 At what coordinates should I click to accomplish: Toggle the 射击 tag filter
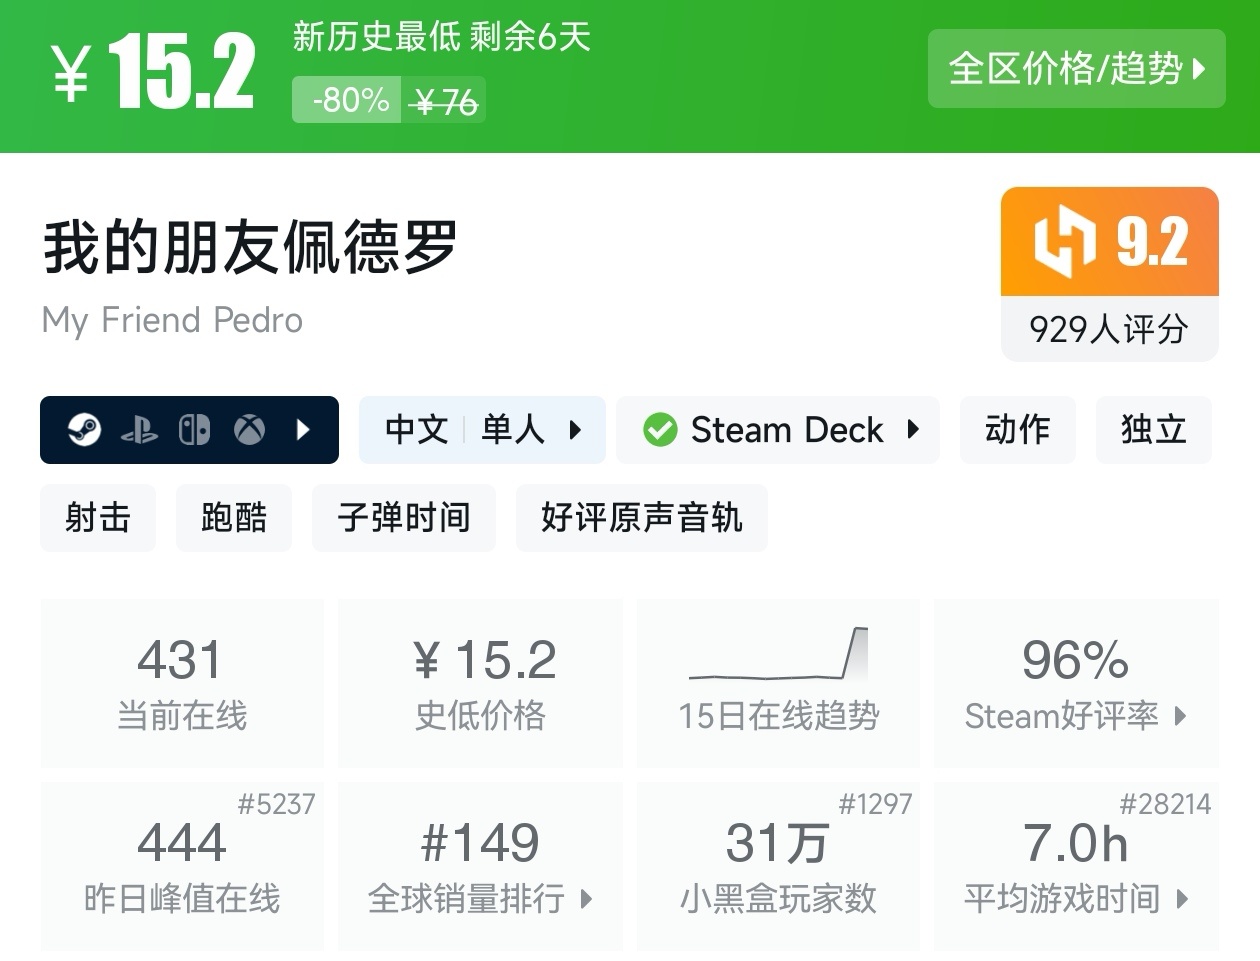tap(97, 518)
